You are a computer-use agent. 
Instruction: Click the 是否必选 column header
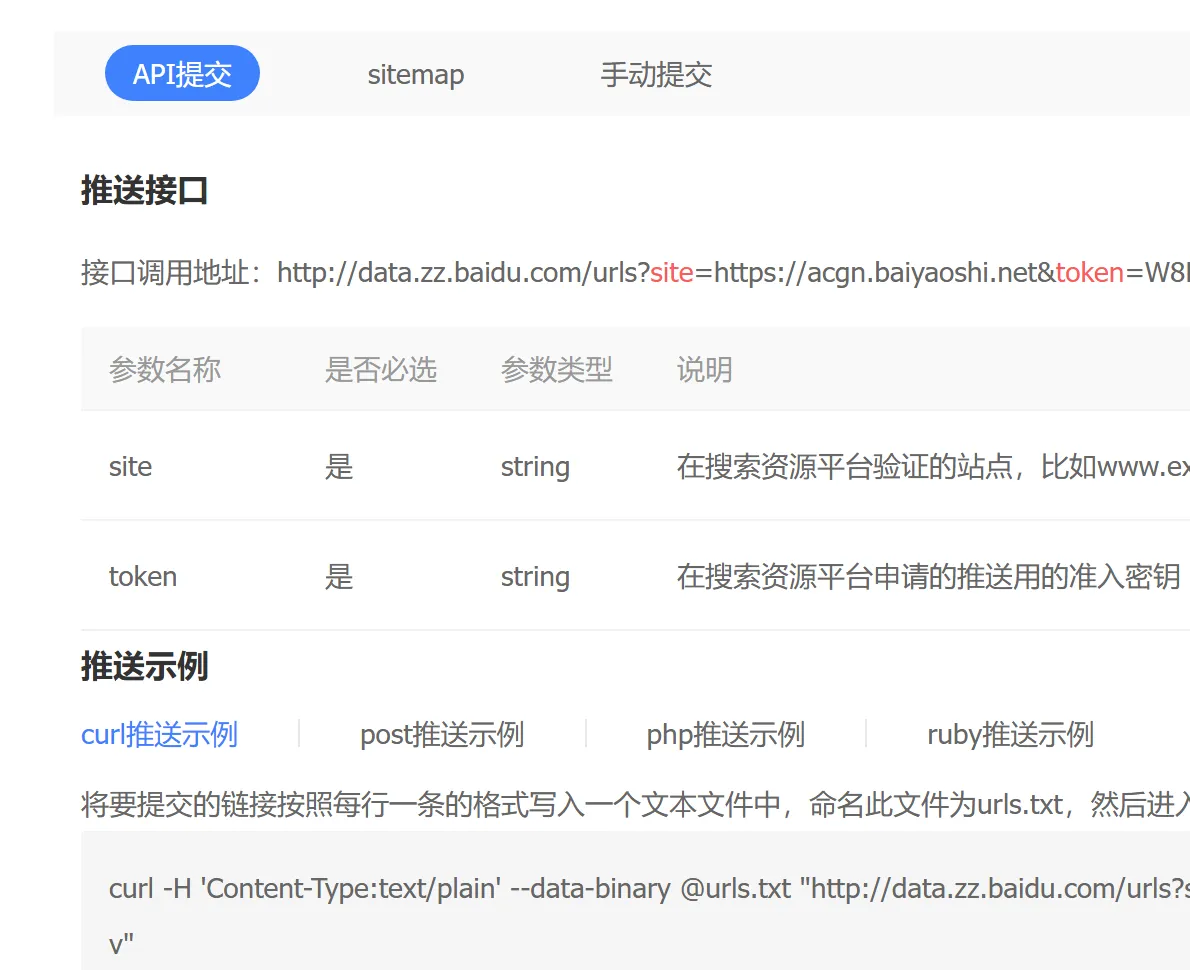coord(380,370)
